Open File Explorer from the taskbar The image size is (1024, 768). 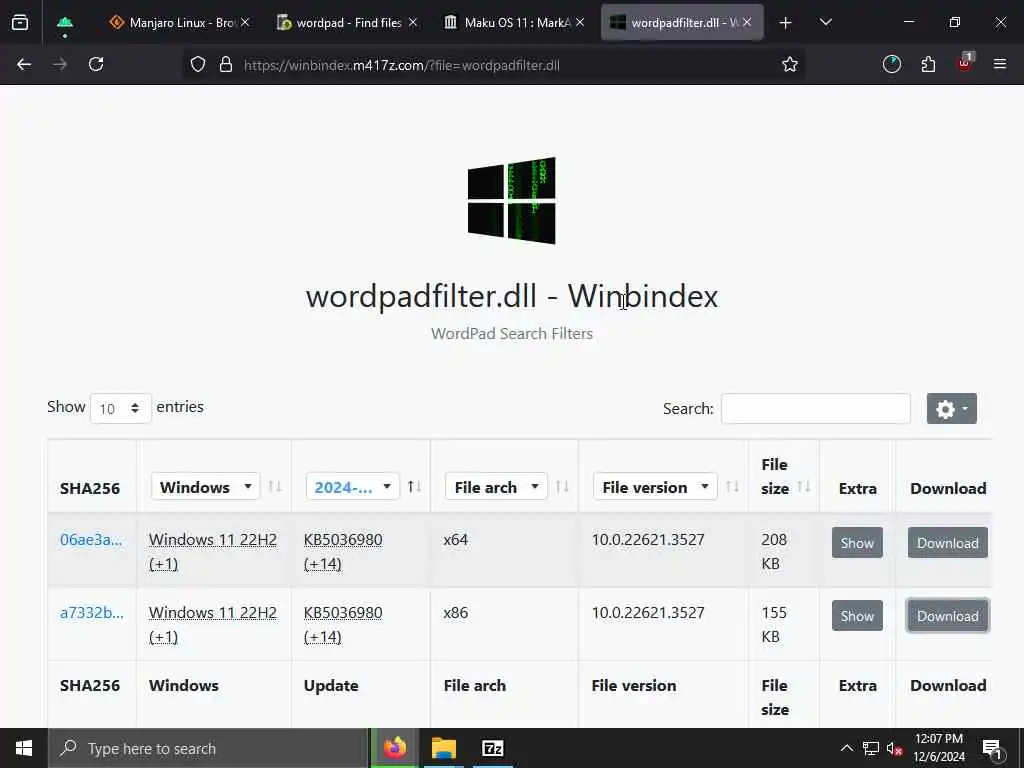[x=443, y=748]
